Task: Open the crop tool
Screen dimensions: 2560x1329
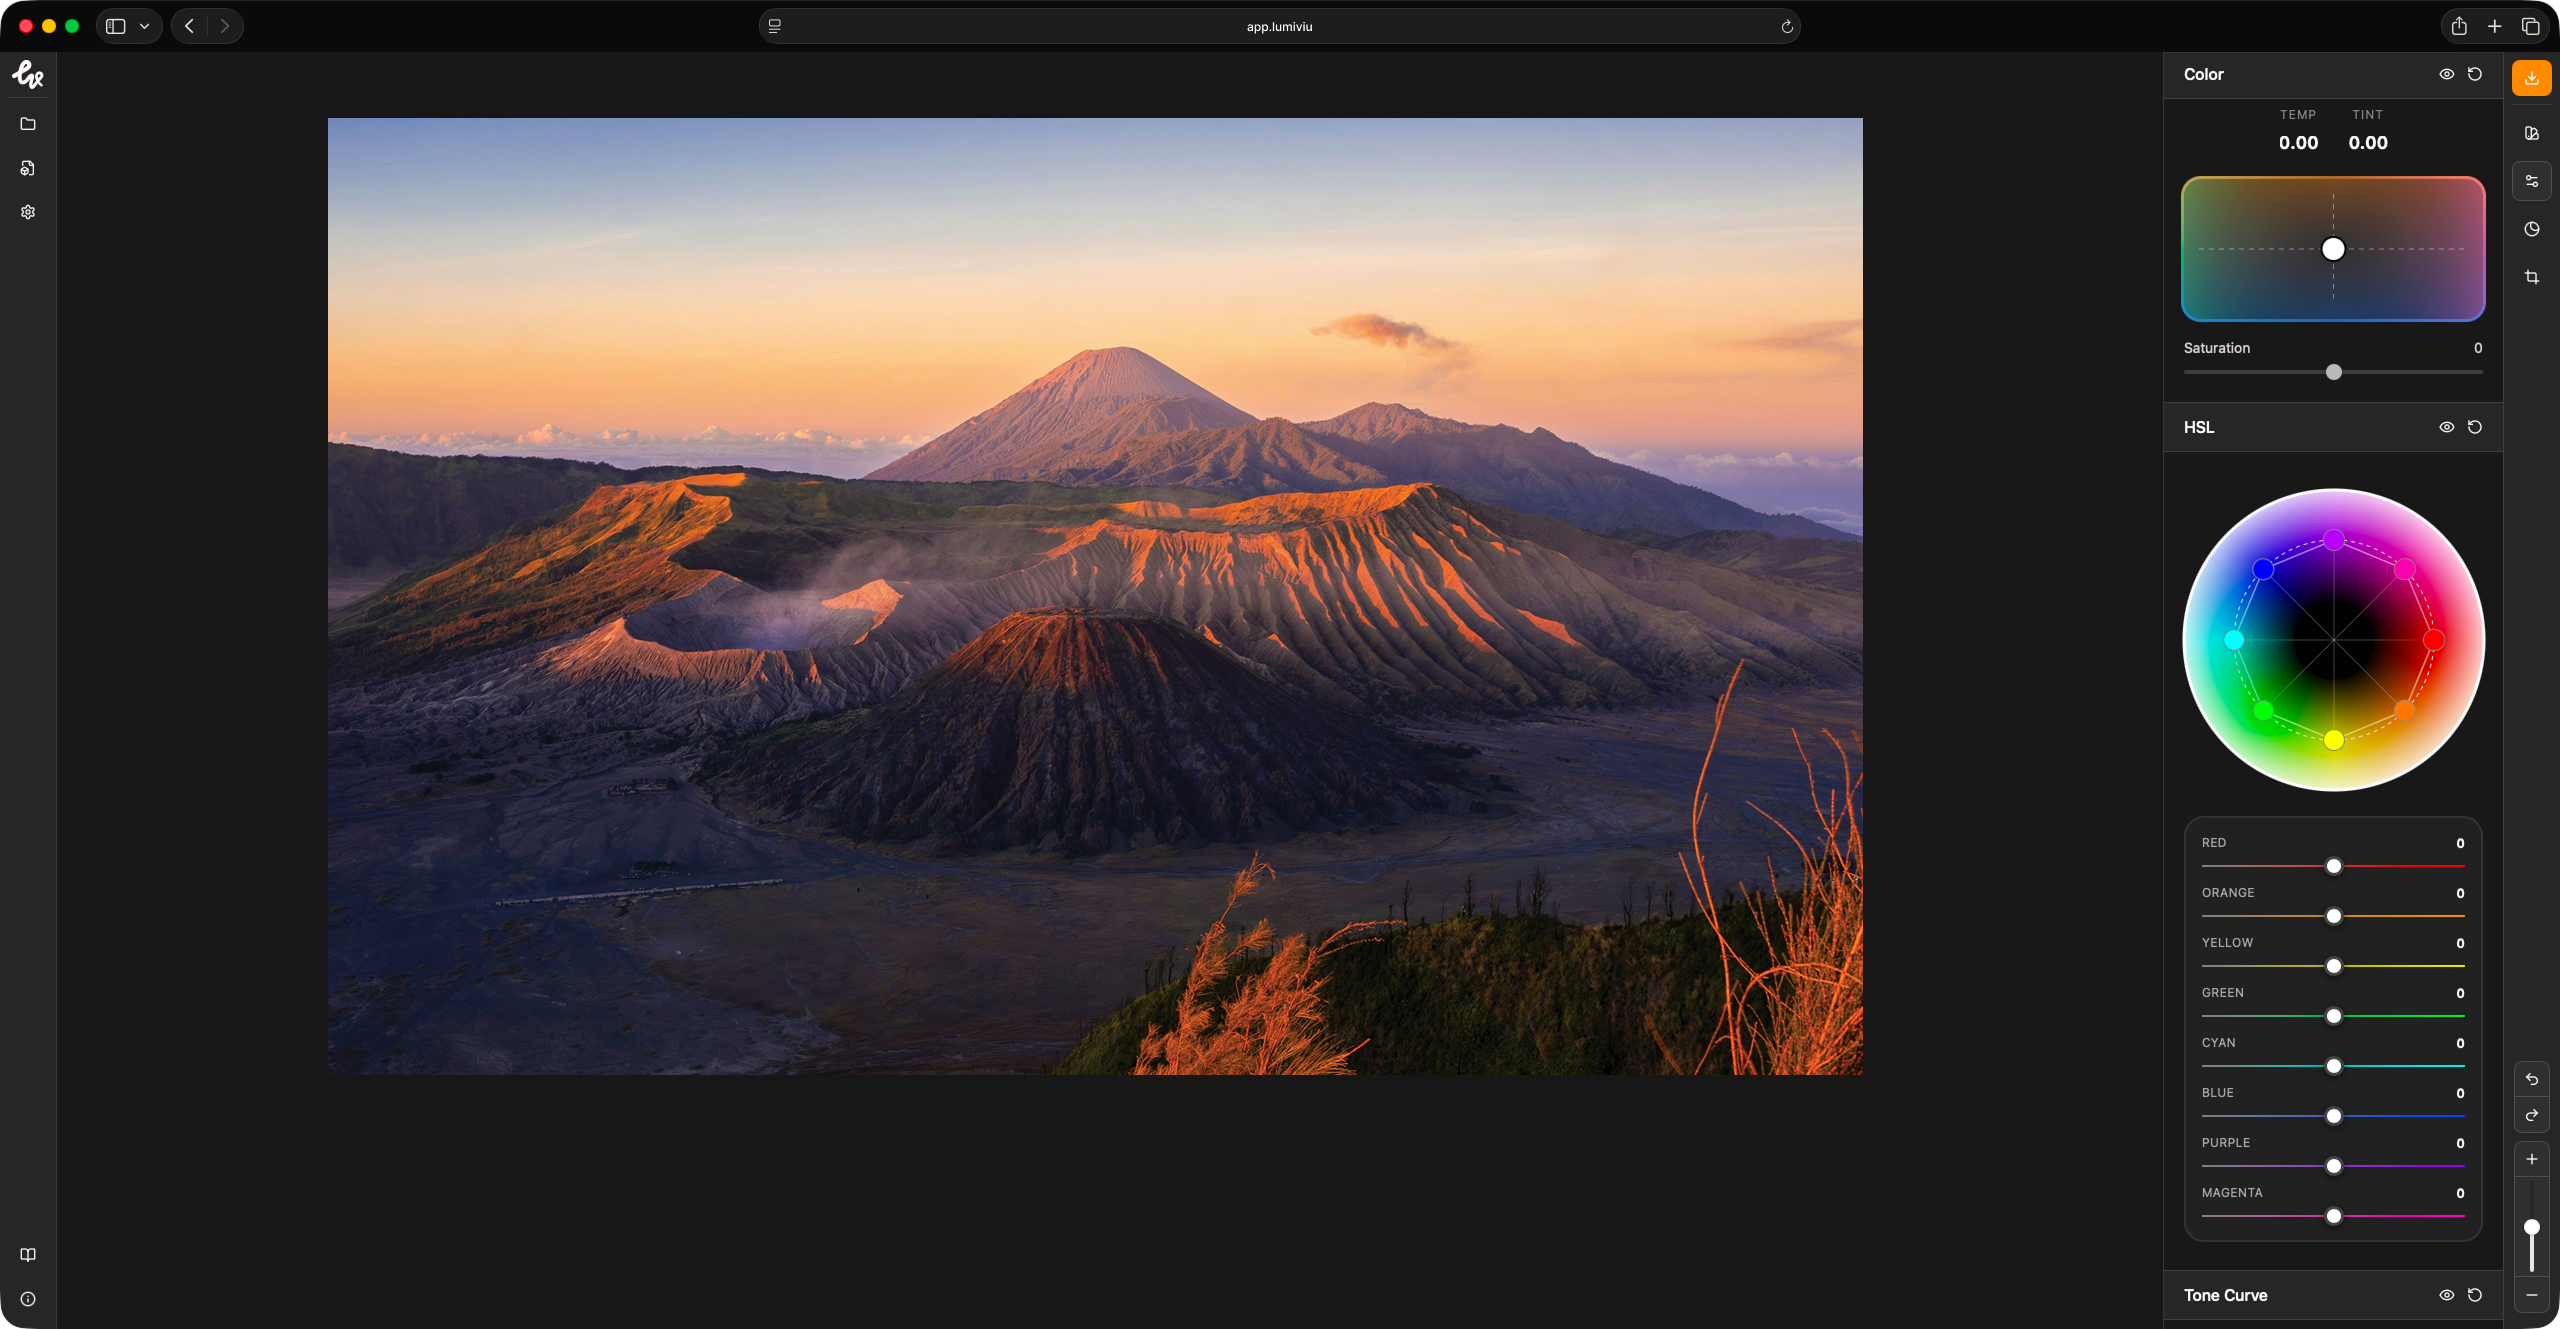Action: click(x=2531, y=277)
